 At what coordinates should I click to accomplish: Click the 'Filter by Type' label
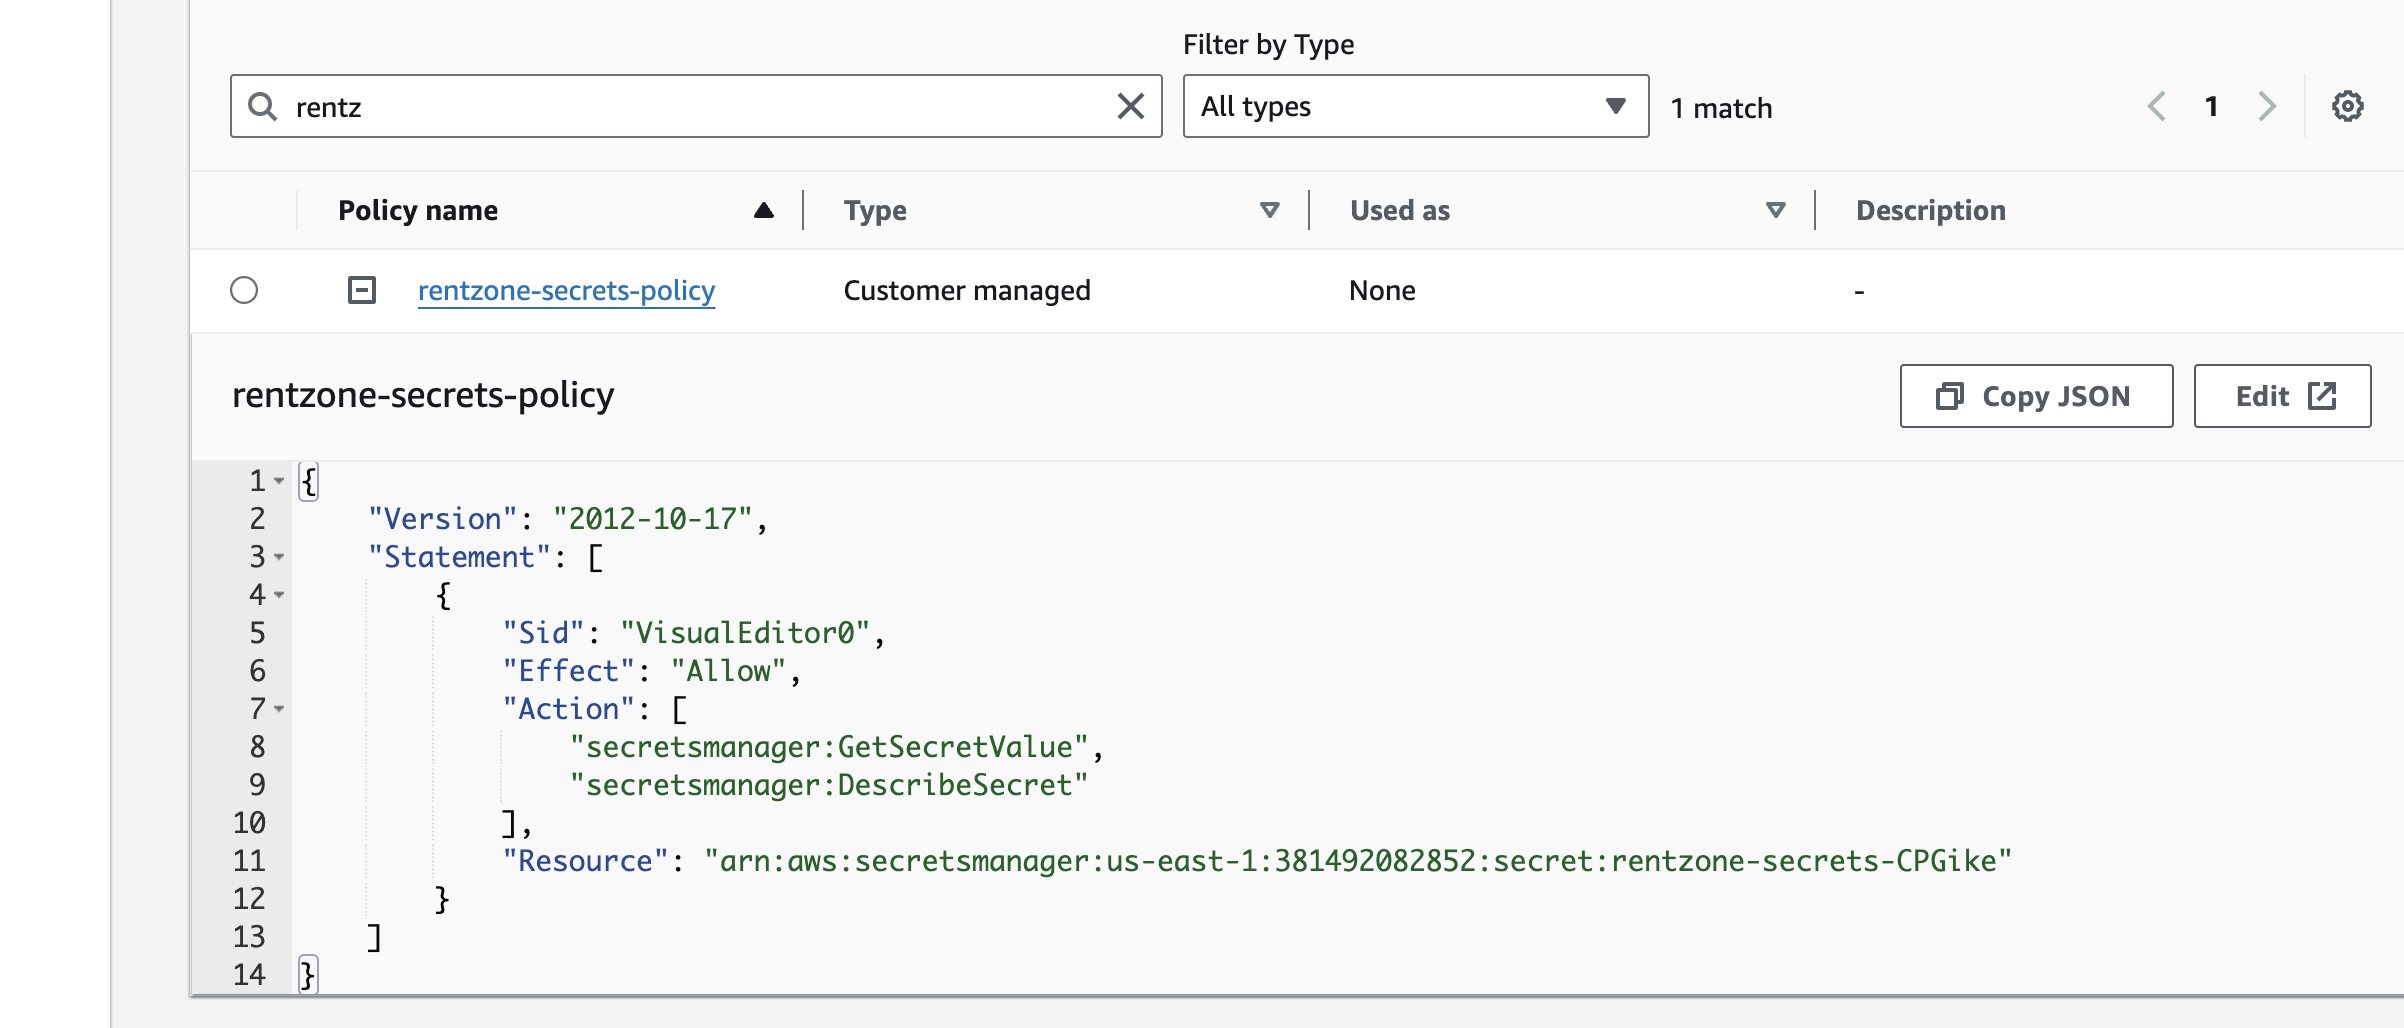[x=1268, y=44]
